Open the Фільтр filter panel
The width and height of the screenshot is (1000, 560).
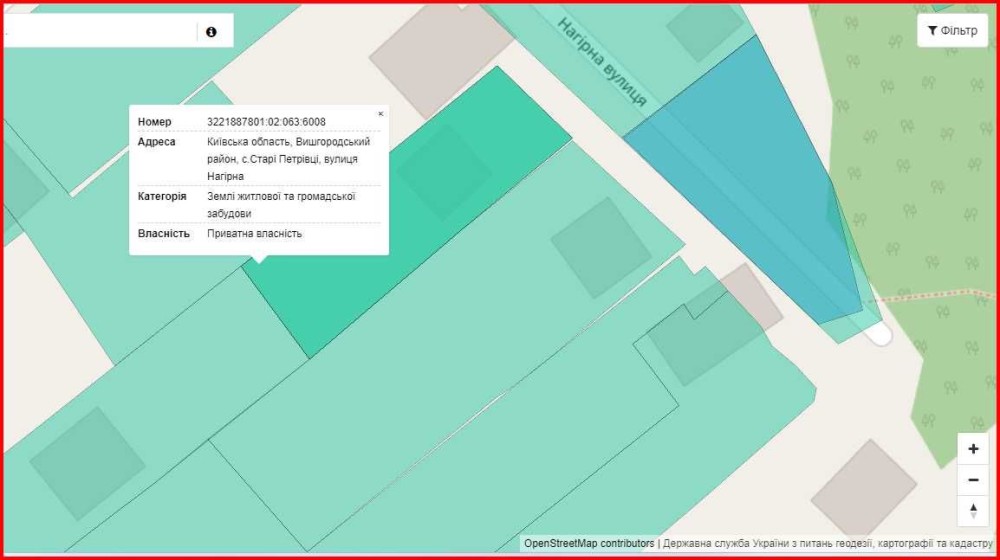(952, 31)
